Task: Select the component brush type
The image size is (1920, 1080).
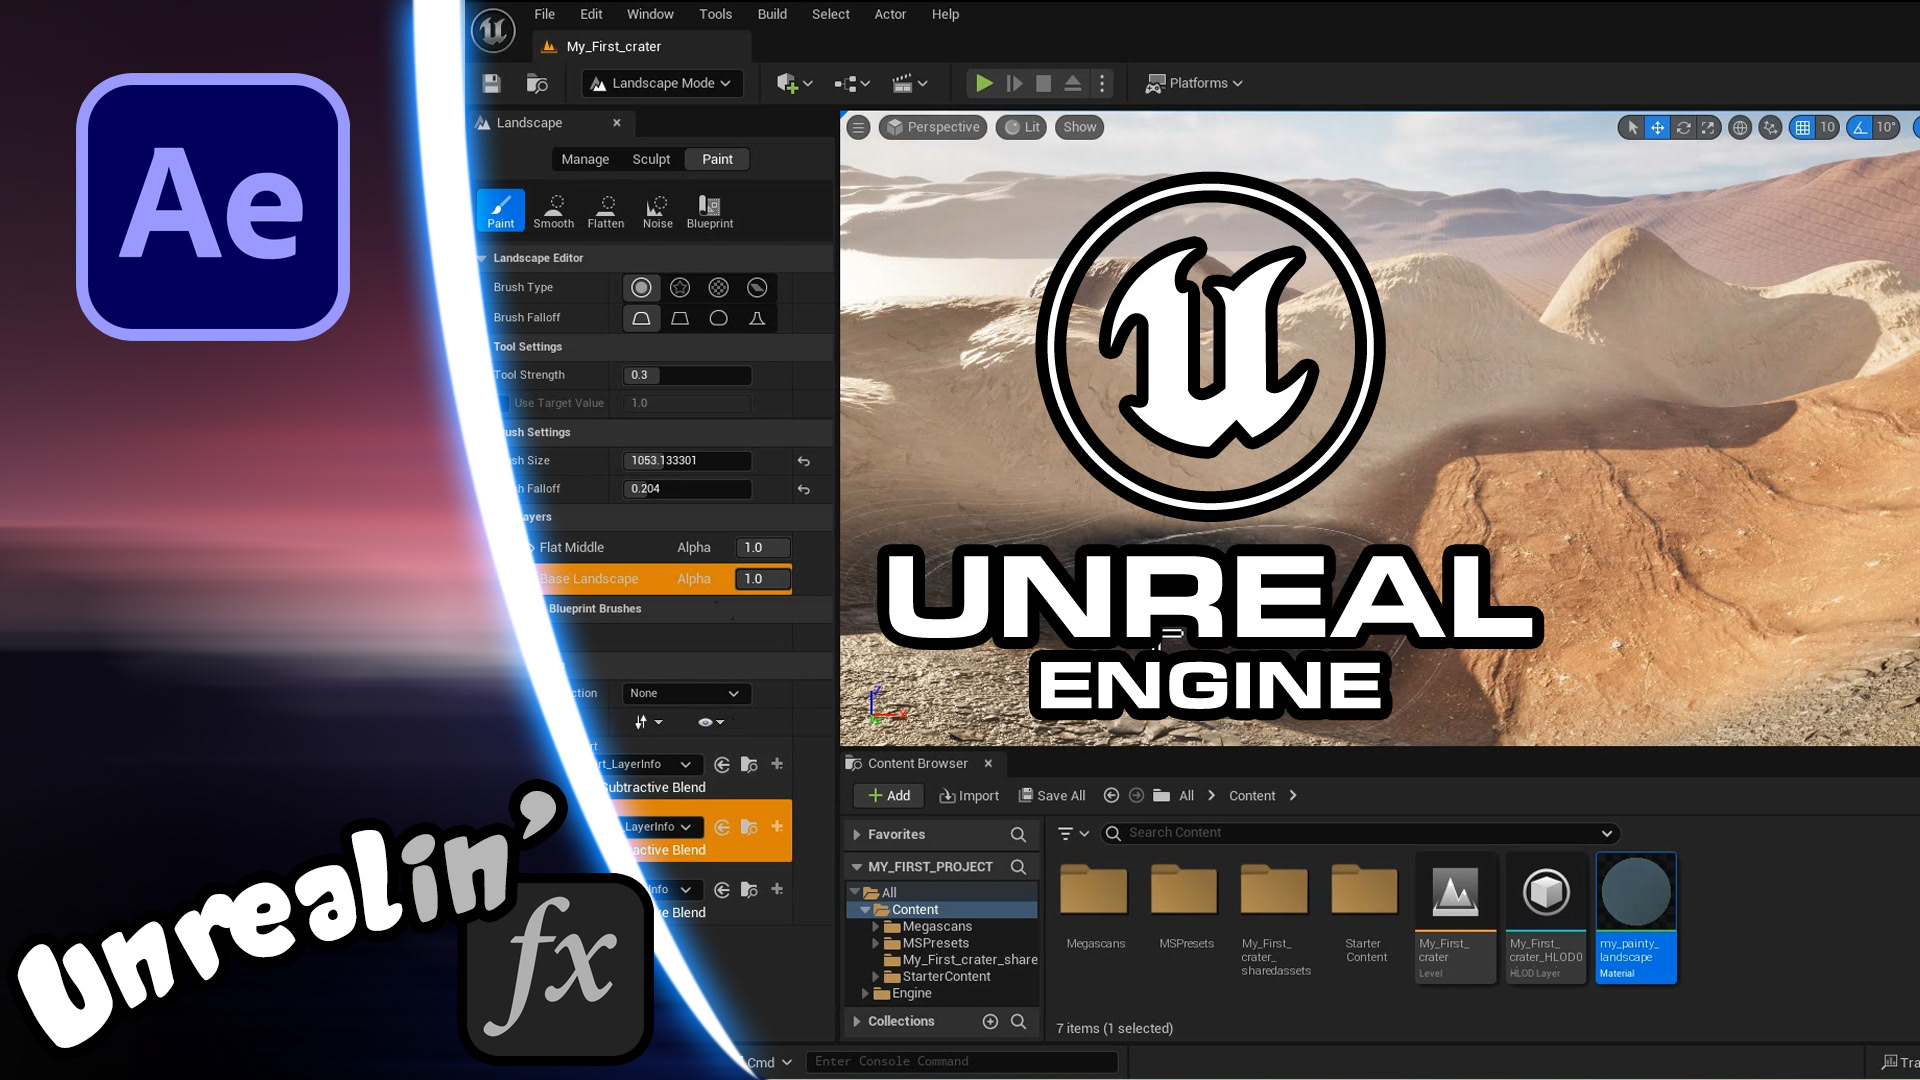Action: click(757, 287)
